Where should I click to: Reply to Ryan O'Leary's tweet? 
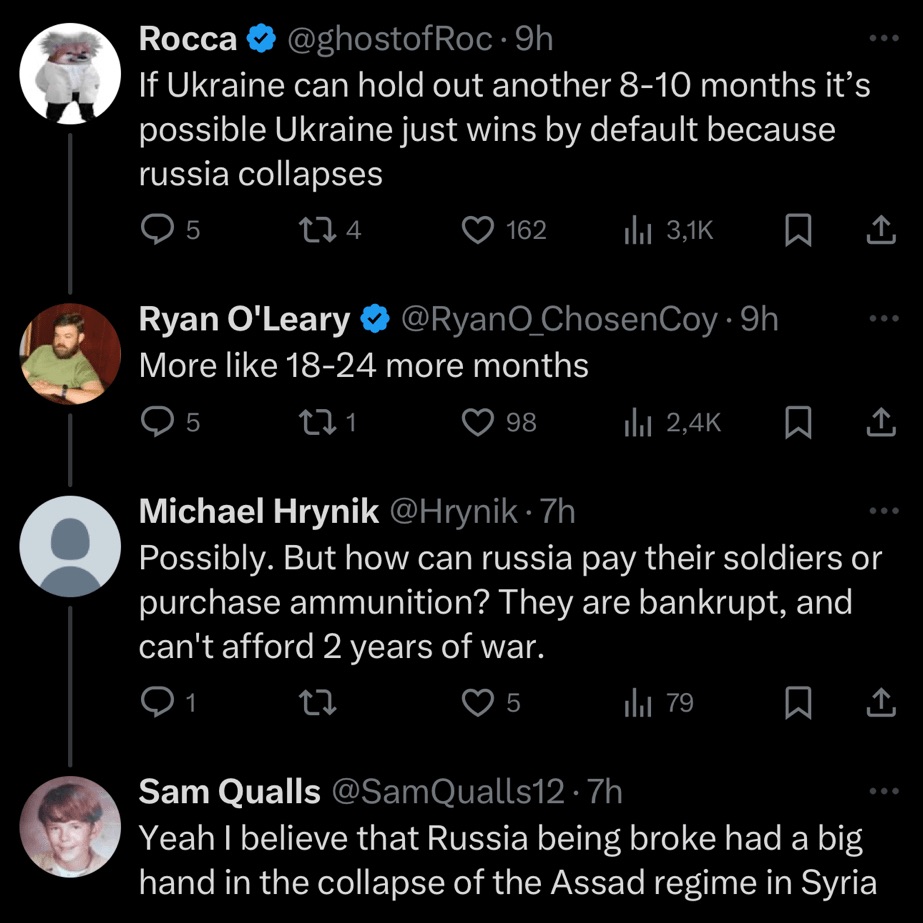click(x=156, y=423)
